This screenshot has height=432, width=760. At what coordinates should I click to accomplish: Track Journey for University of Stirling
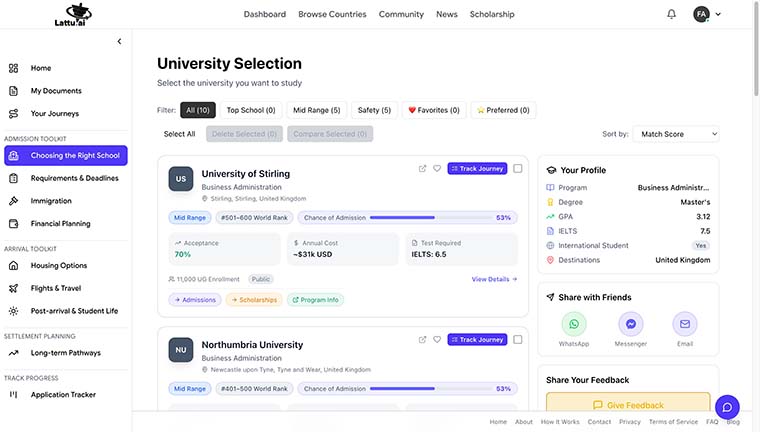[x=477, y=168]
